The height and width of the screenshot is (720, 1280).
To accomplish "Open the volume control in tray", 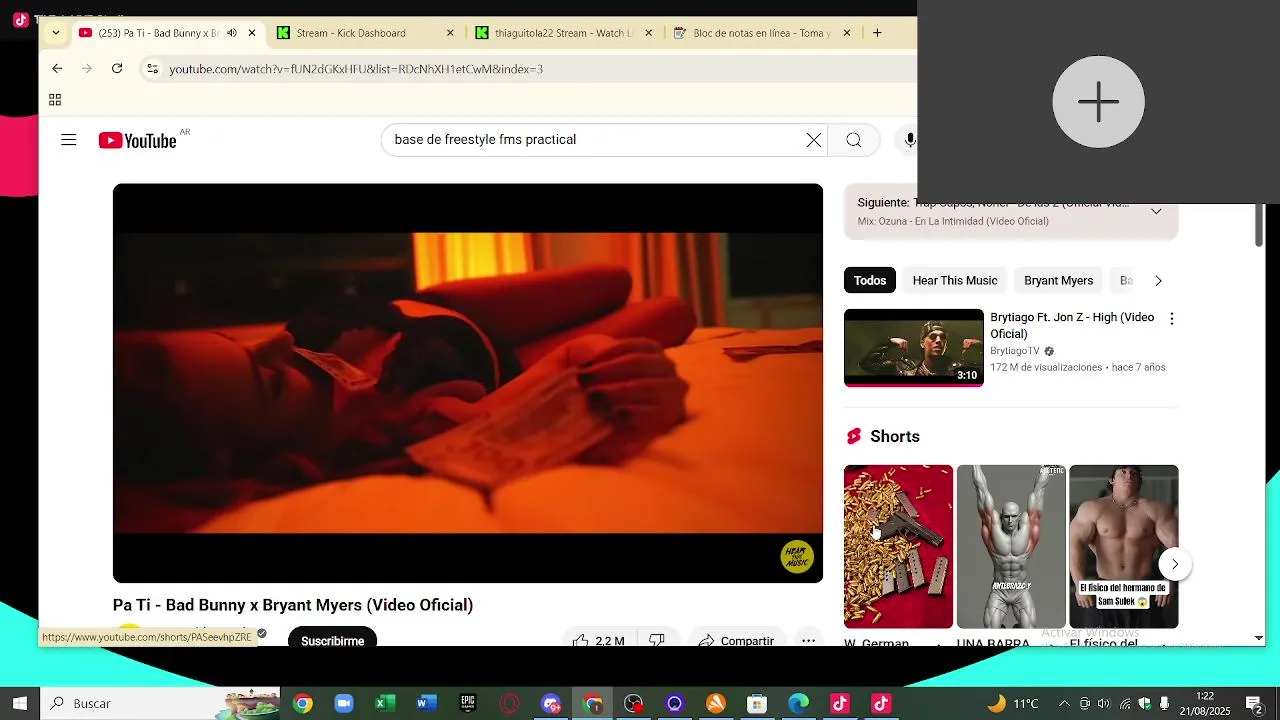I will tap(1104, 704).
